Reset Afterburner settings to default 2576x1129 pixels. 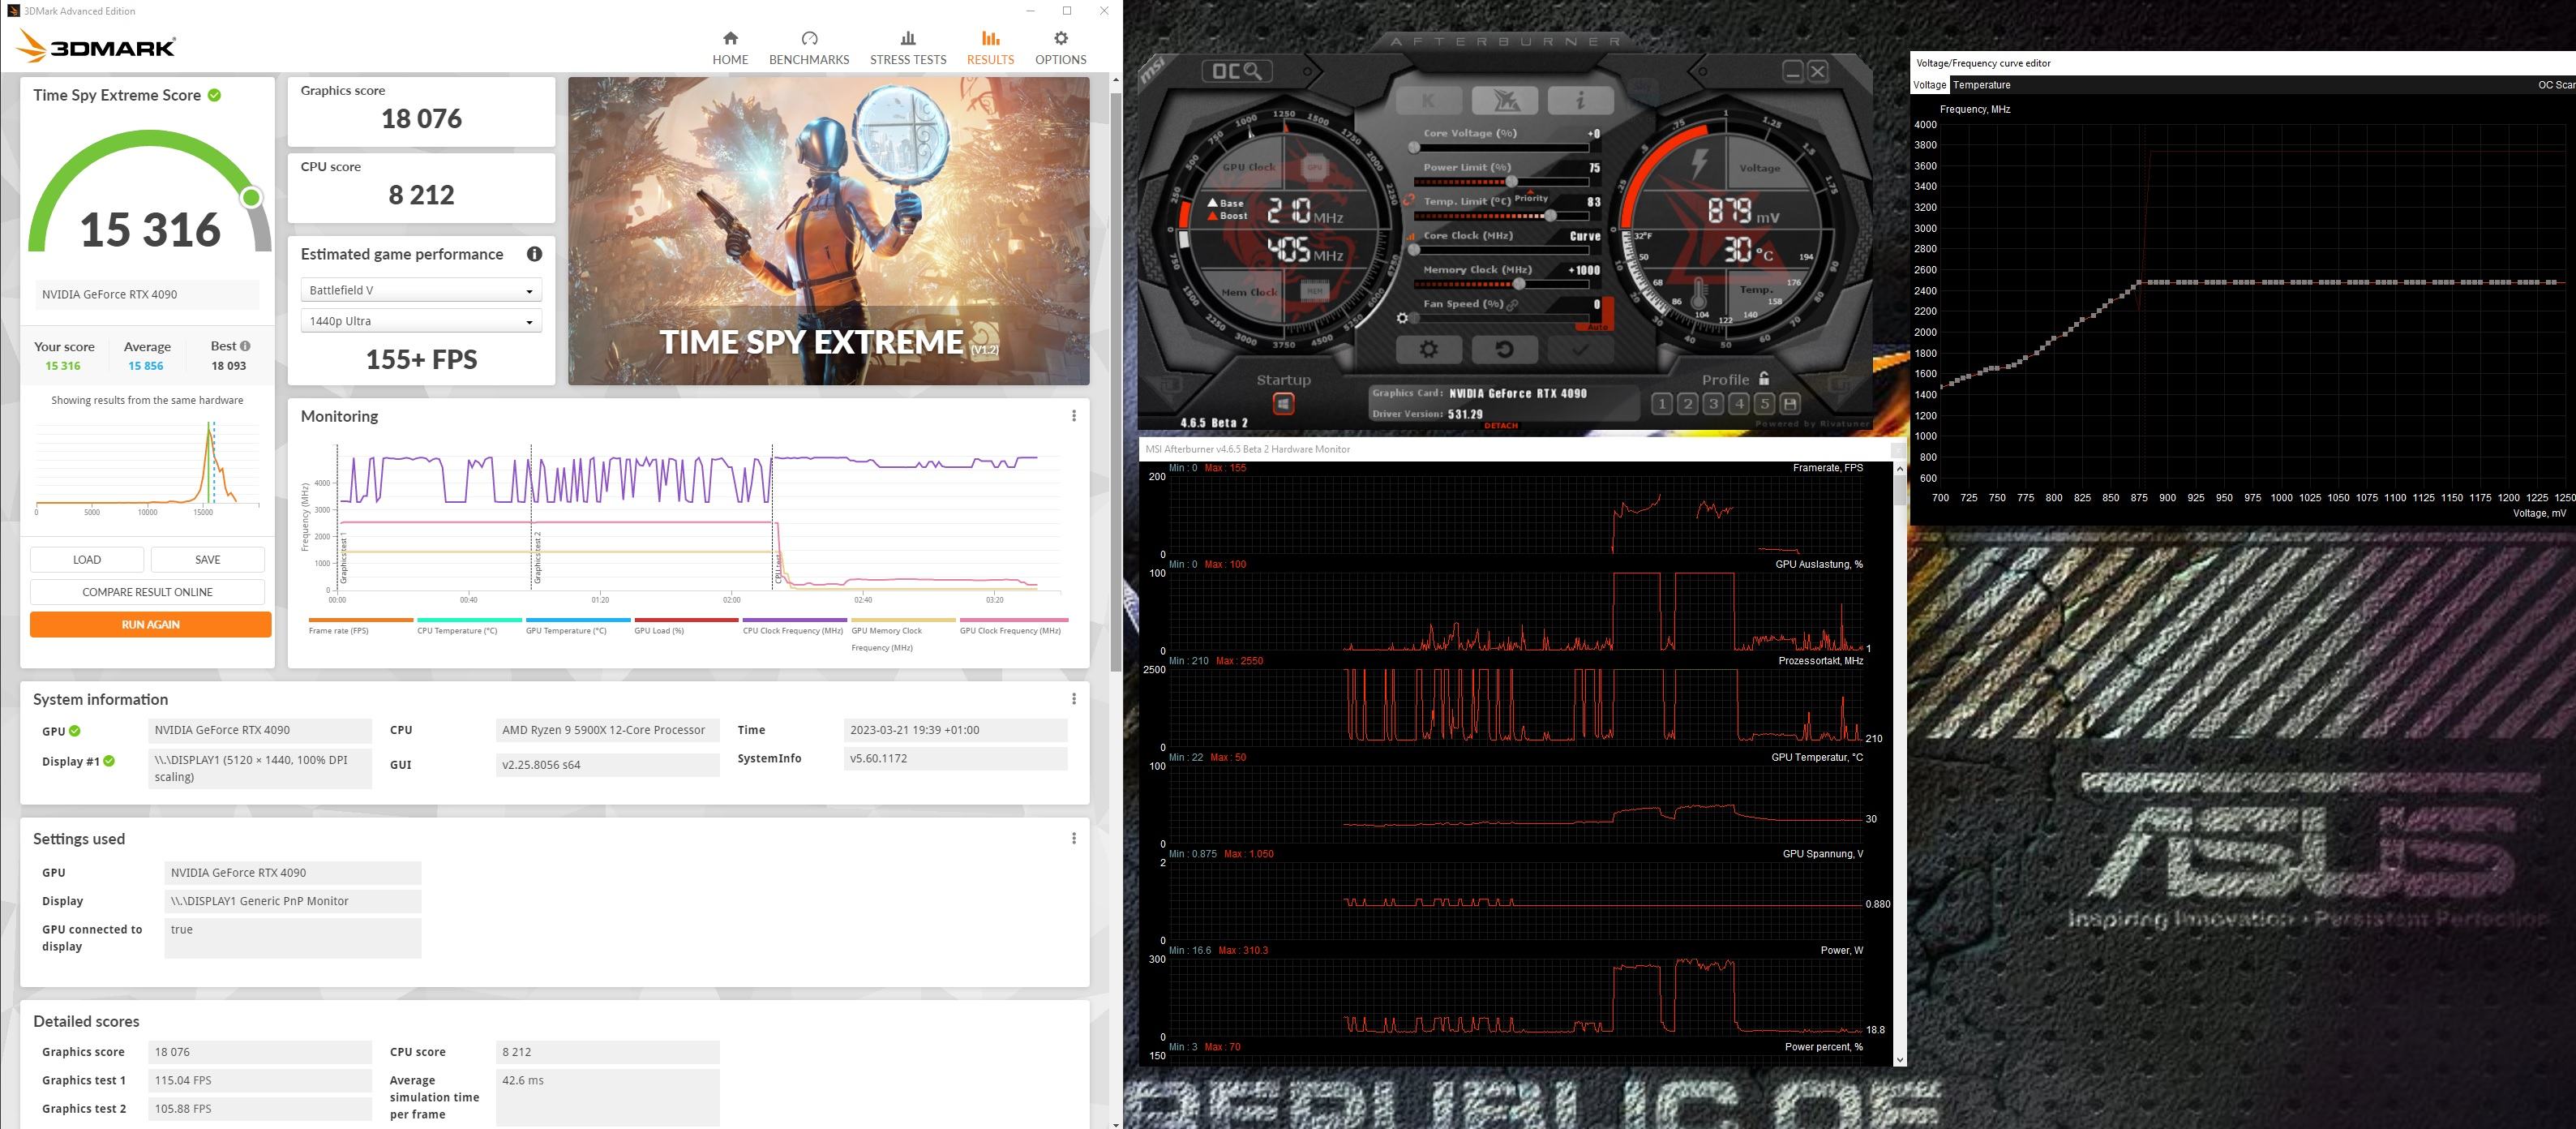[x=1503, y=349]
